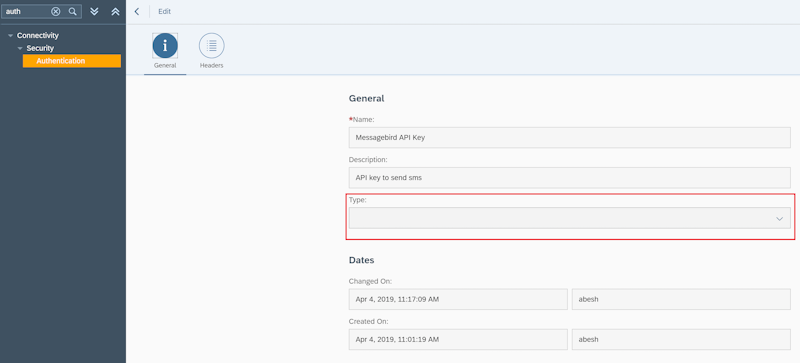Screen dimensions: 800x363
Task: Click the Type: label
Action: click(358, 200)
